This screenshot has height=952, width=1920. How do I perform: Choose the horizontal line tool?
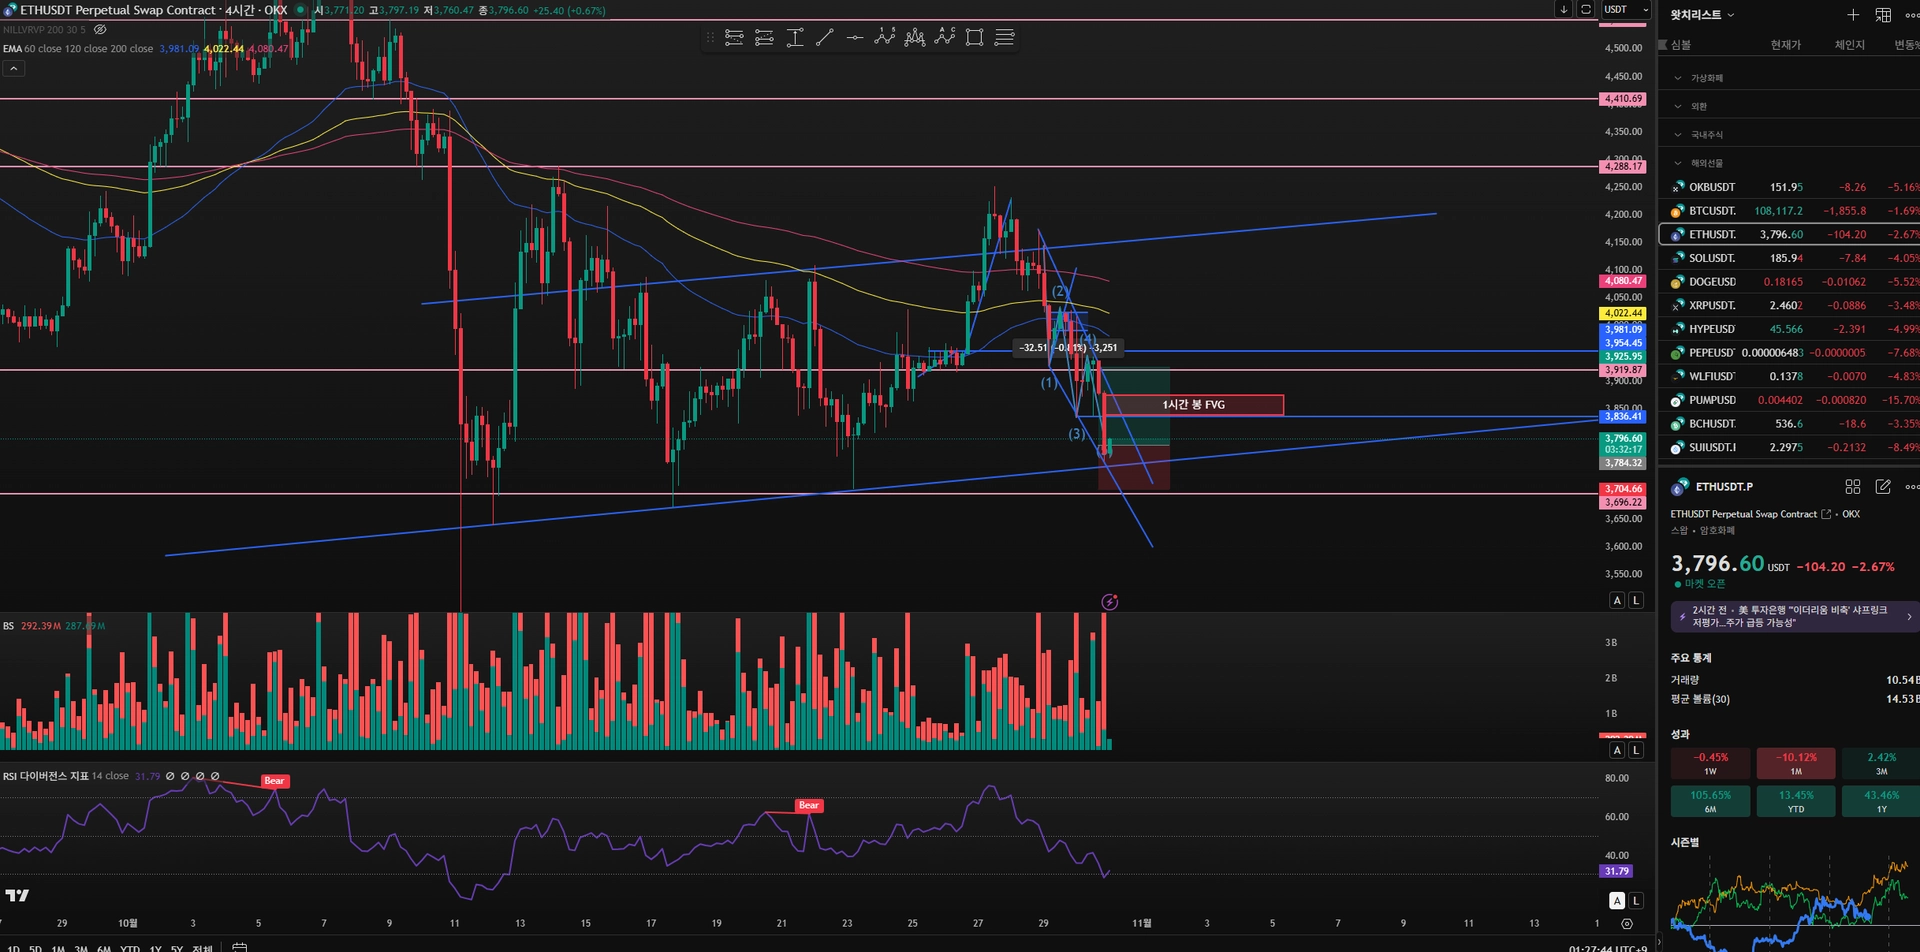pyautogui.click(x=855, y=38)
